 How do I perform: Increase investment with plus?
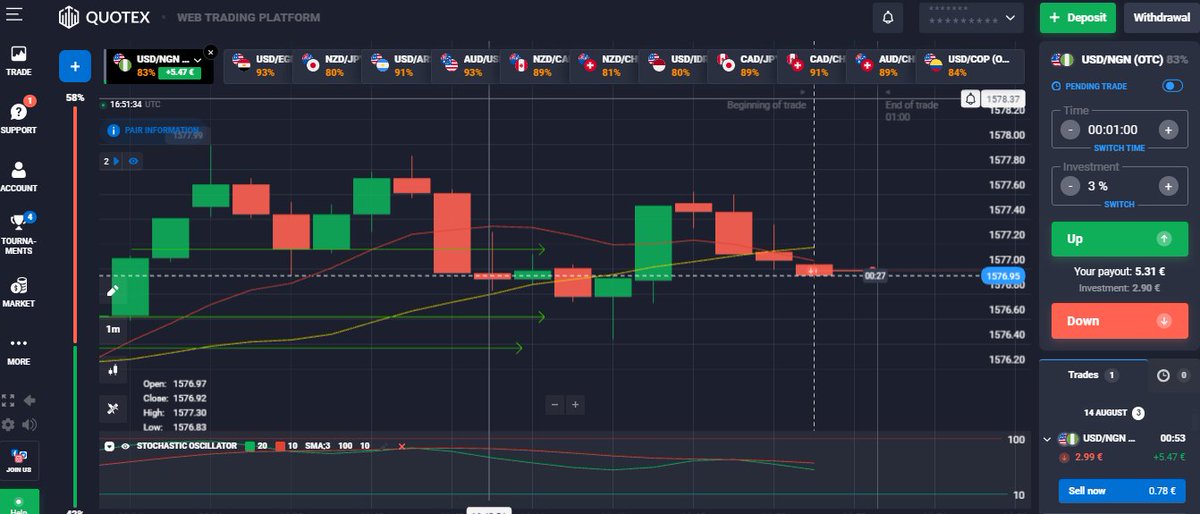click(1167, 186)
